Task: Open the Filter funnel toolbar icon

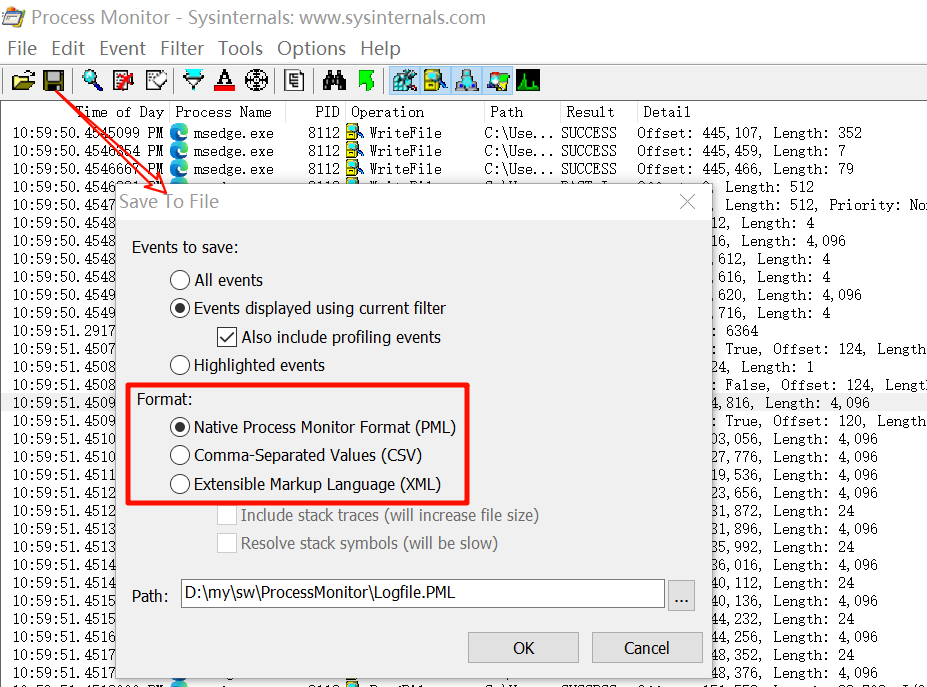Action: coord(193,80)
